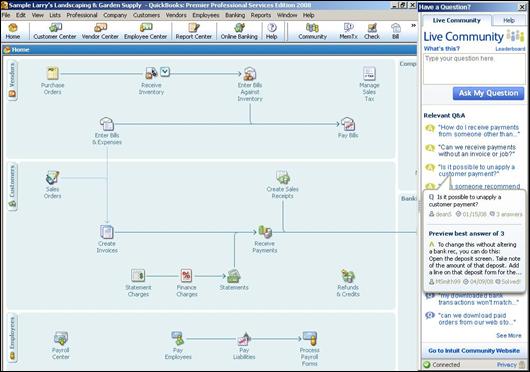
Task: Follow the Go to Intuit Community Website link
Action: coord(474,351)
